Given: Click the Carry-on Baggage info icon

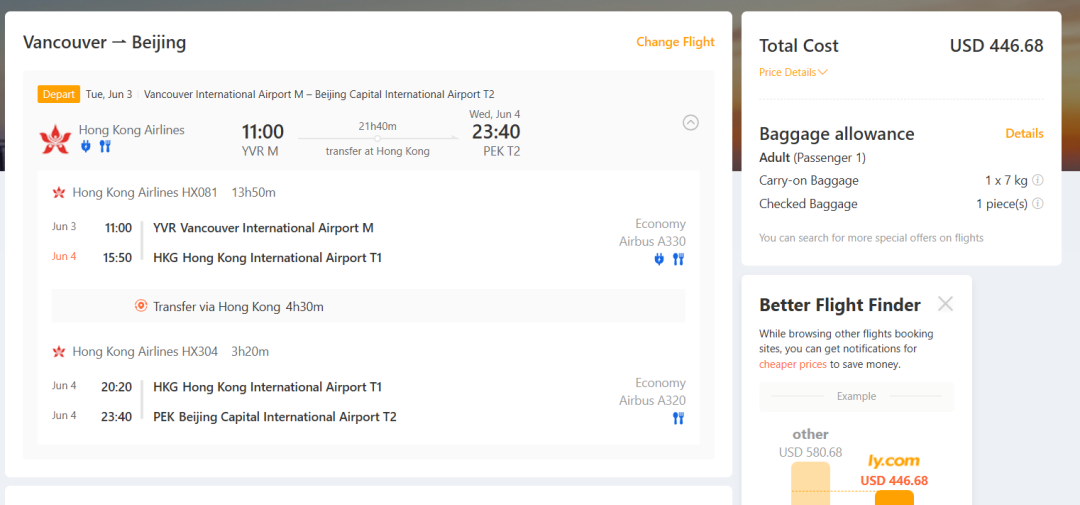Looking at the screenshot, I should 1037,181.
